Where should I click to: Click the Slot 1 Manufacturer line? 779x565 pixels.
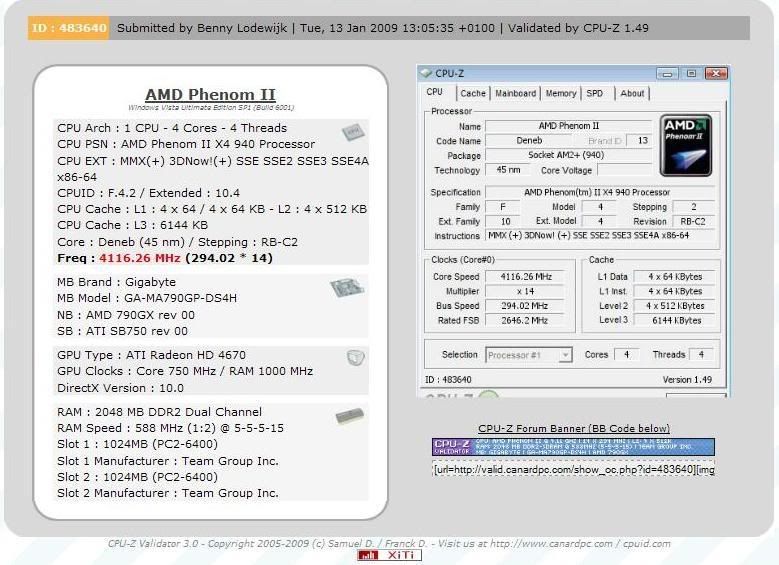(x=167, y=461)
